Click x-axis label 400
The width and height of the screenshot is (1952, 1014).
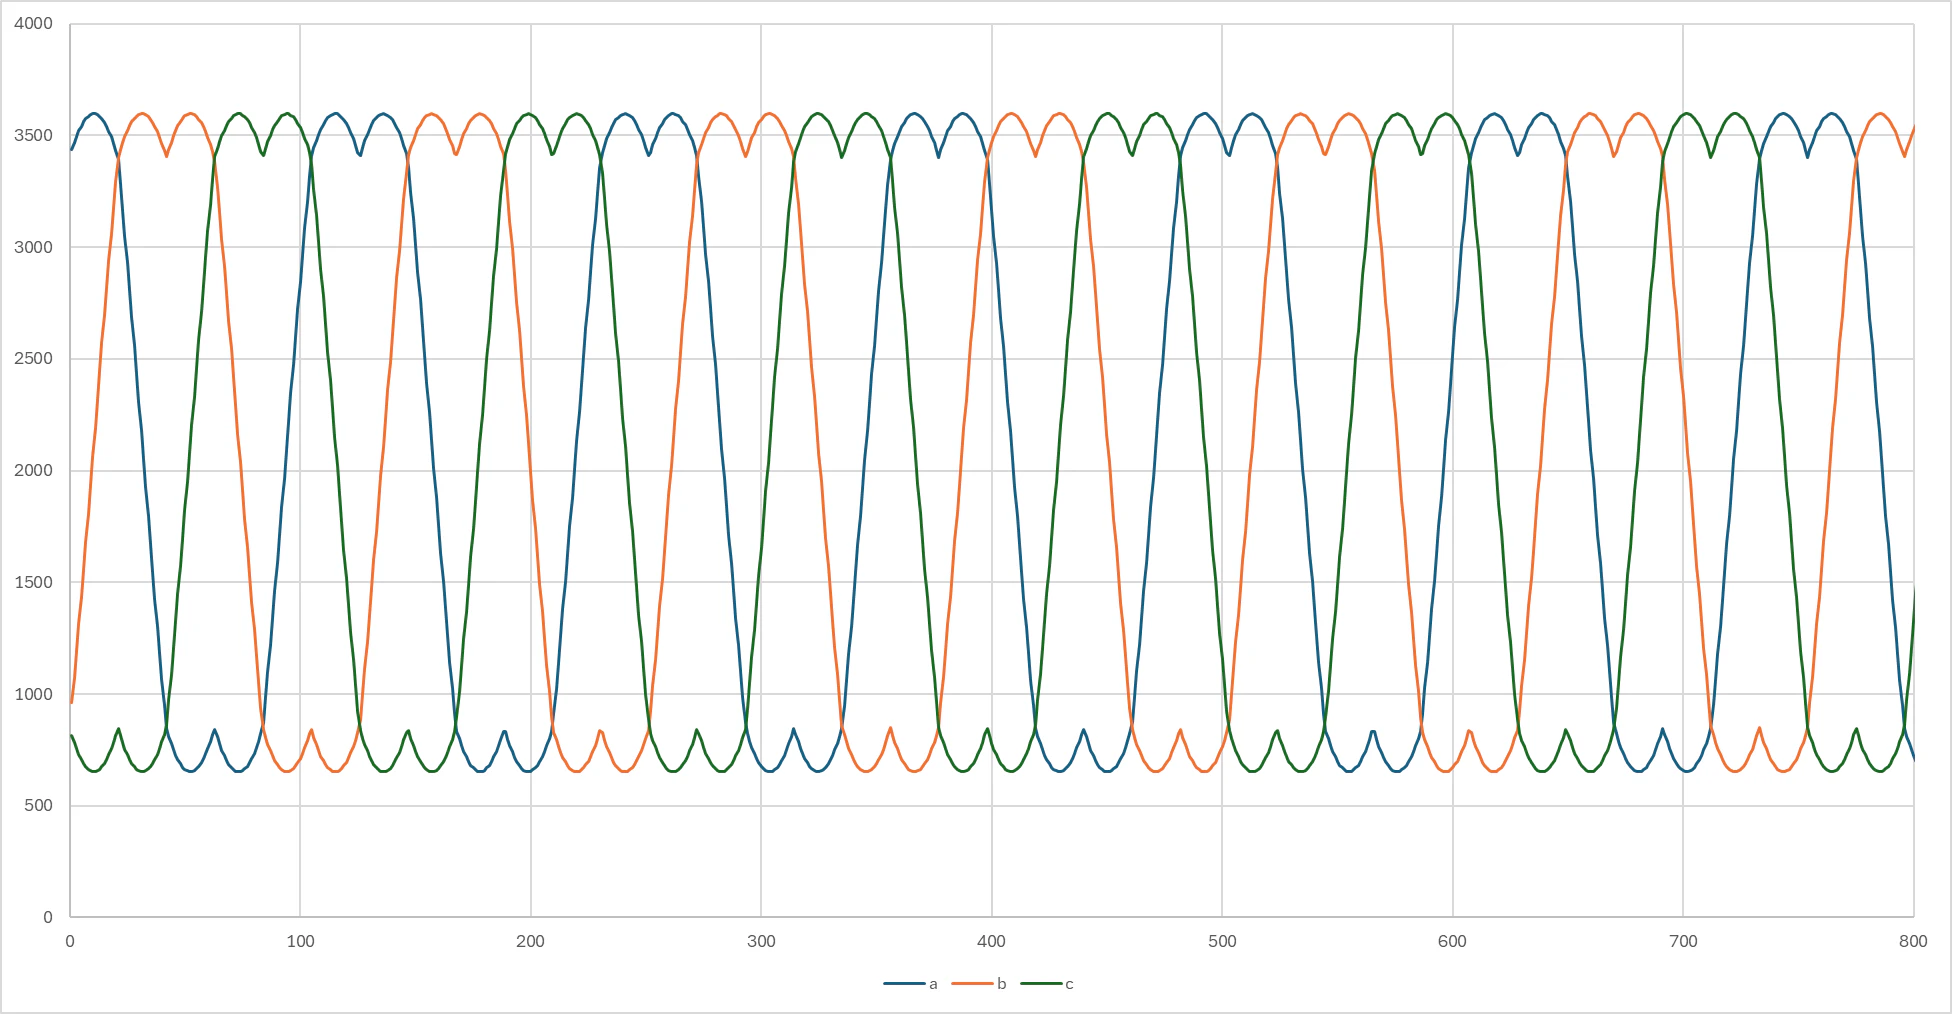[x=991, y=941]
